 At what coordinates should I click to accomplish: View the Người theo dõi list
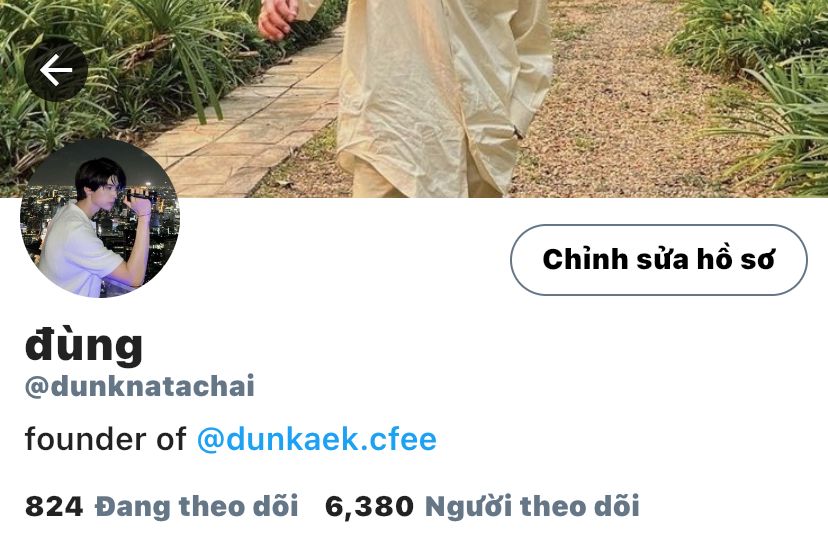click(x=532, y=506)
